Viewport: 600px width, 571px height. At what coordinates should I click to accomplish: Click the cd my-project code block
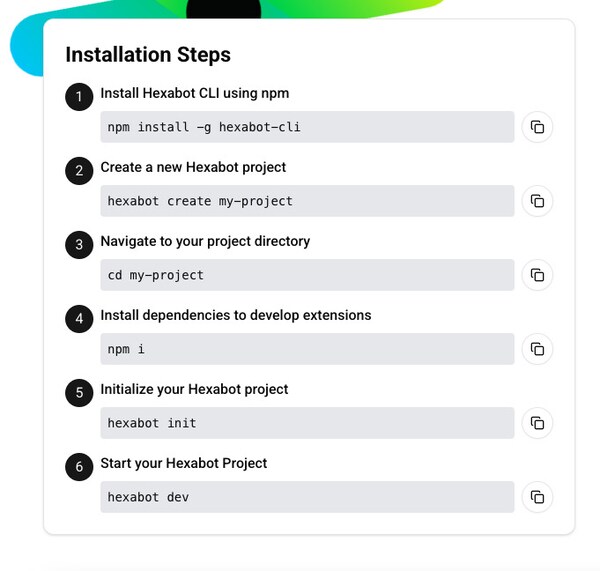pos(307,275)
